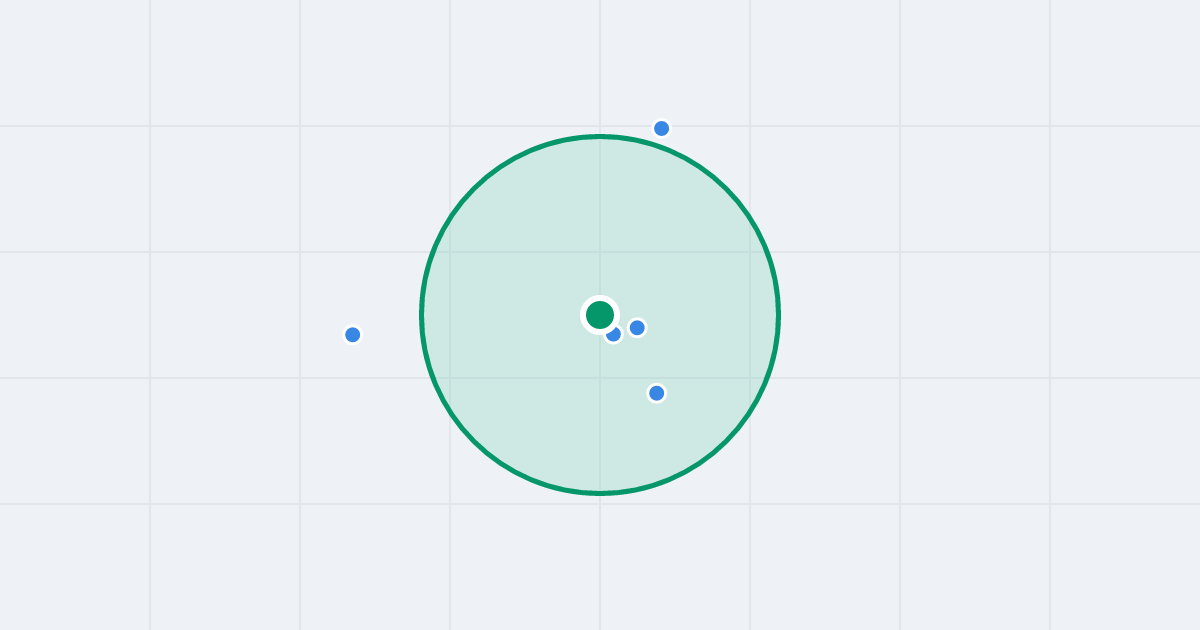This screenshot has height=630, width=1200.
Task: Click the circle outline nearest the top outer blue dot
Action: pos(657,145)
